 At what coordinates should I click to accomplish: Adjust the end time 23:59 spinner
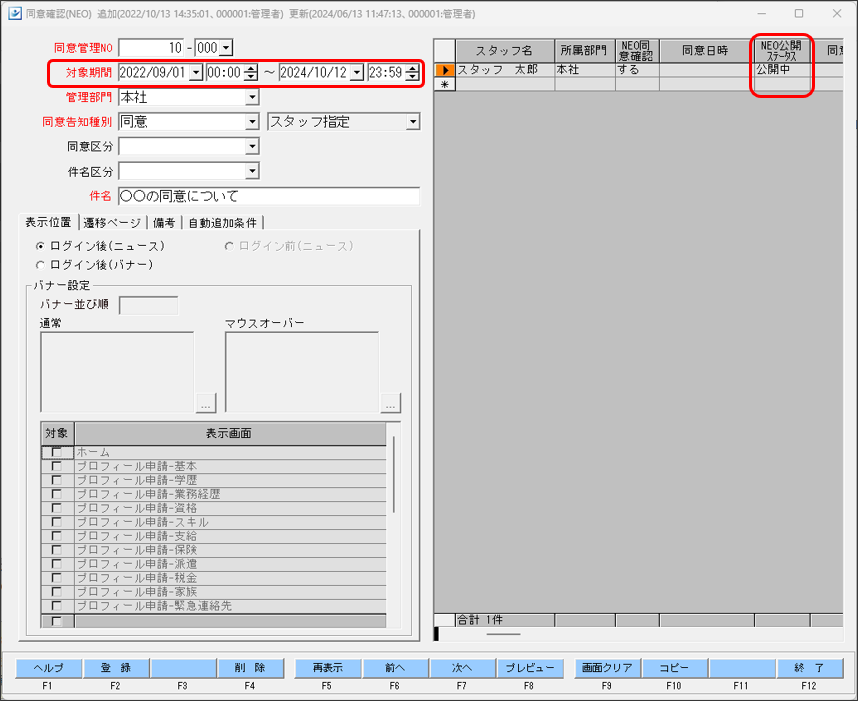(413, 73)
